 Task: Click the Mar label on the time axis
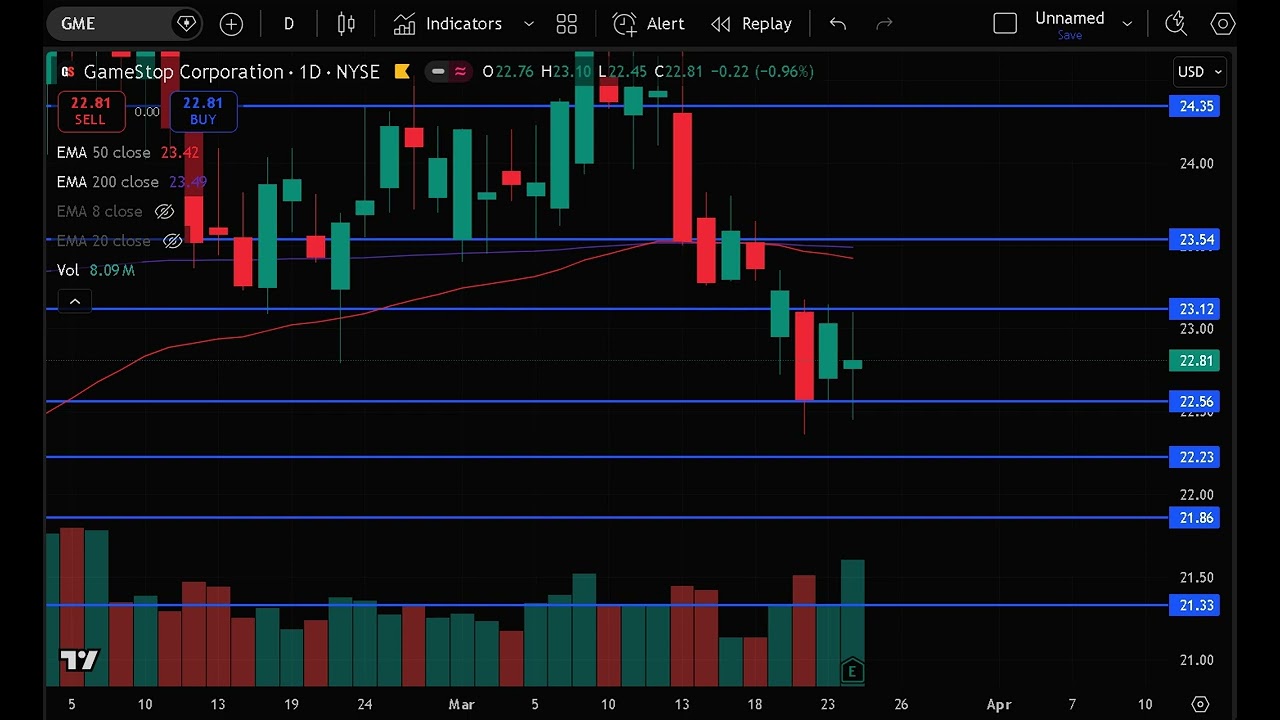[x=461, y=704]
